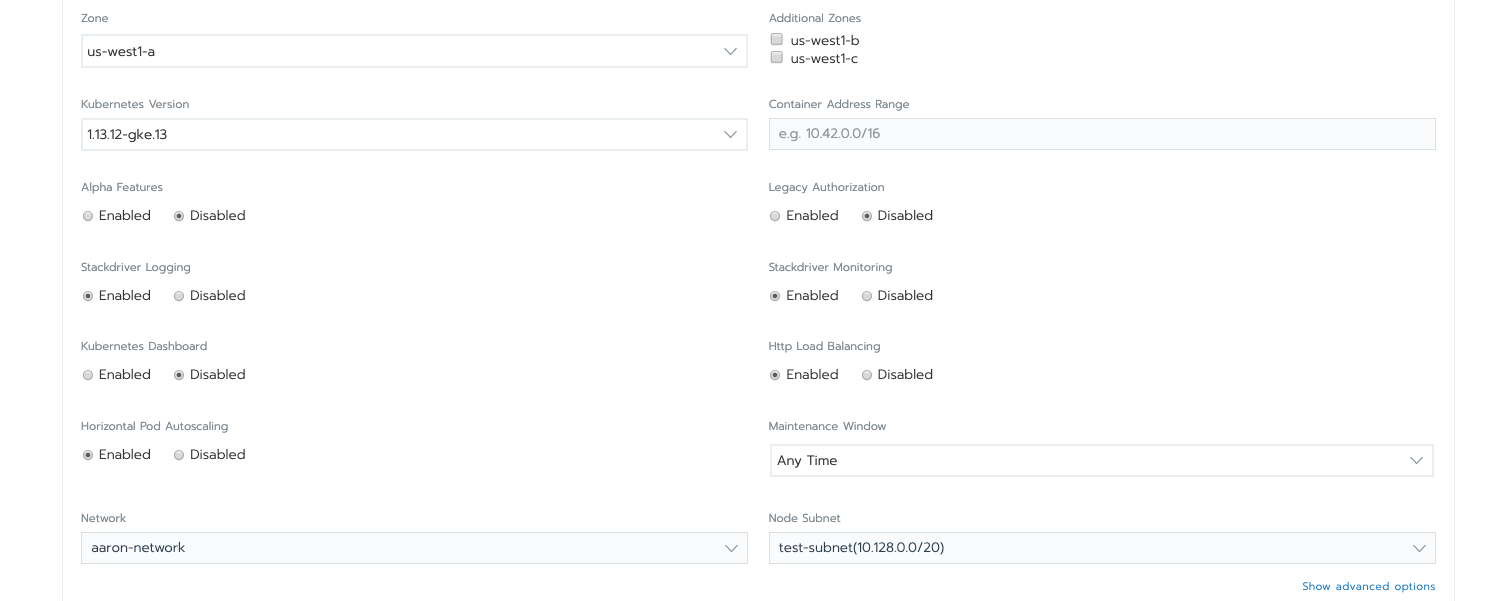Open the Node Subnet dropdown showing test-subnet
The width and height of the screenshot is (1505, 601).
tap(1100, 548)
